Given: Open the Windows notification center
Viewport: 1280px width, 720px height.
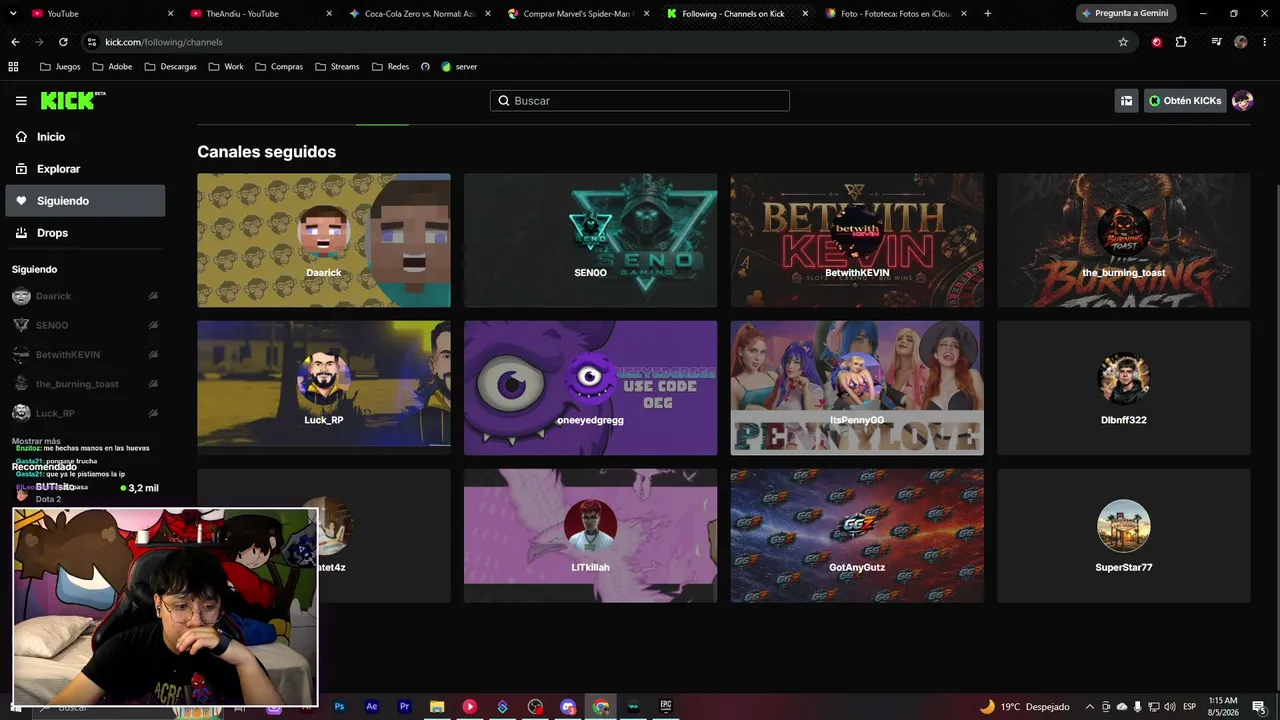Looking at the screenshot, I should [x=1258, y=707].
